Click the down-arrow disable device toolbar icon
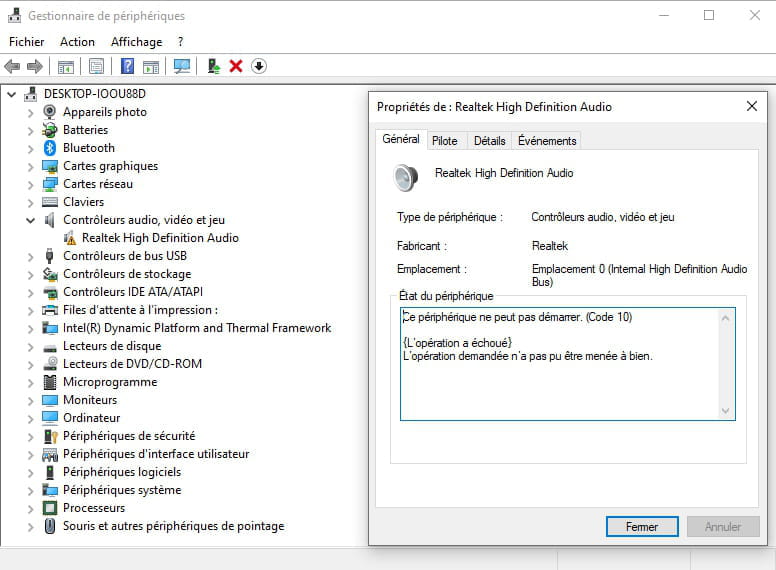This screenshot has height=570, width=776. [x=259, y=66]
